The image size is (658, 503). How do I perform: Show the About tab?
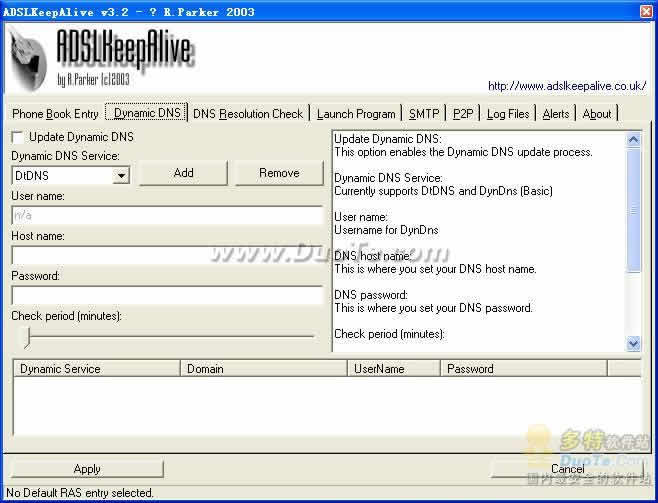pos(597,114)
